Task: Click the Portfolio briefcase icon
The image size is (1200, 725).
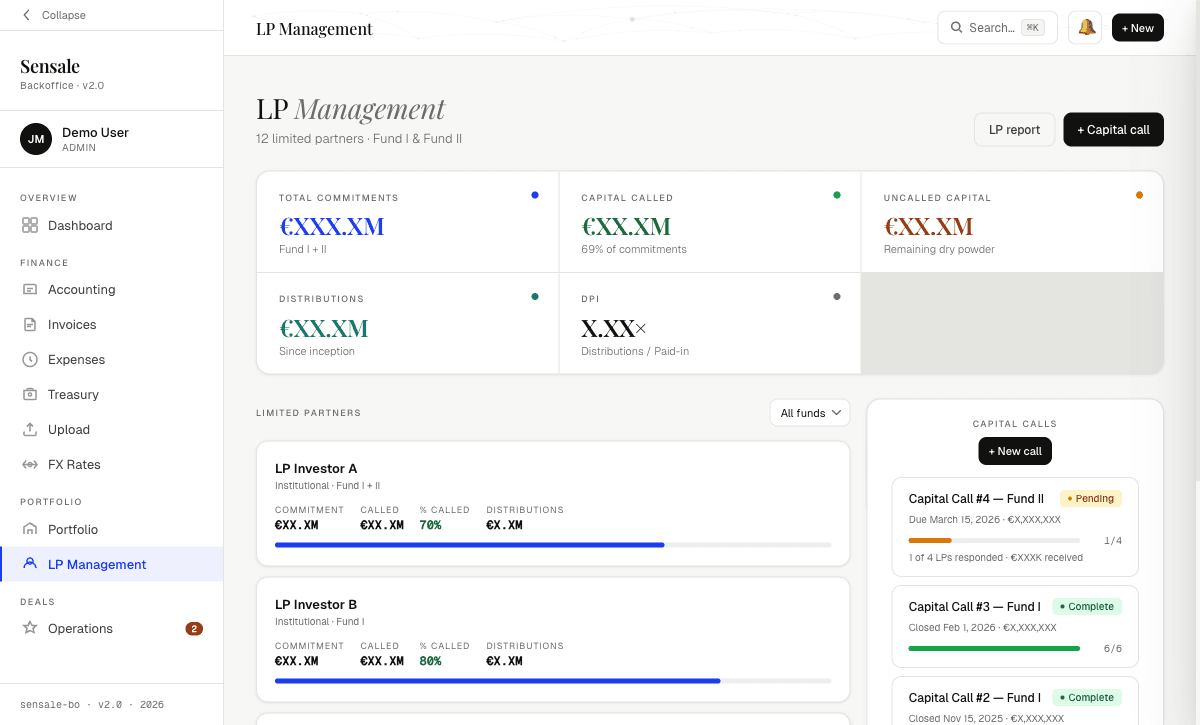Action: [x=31, y=529]
